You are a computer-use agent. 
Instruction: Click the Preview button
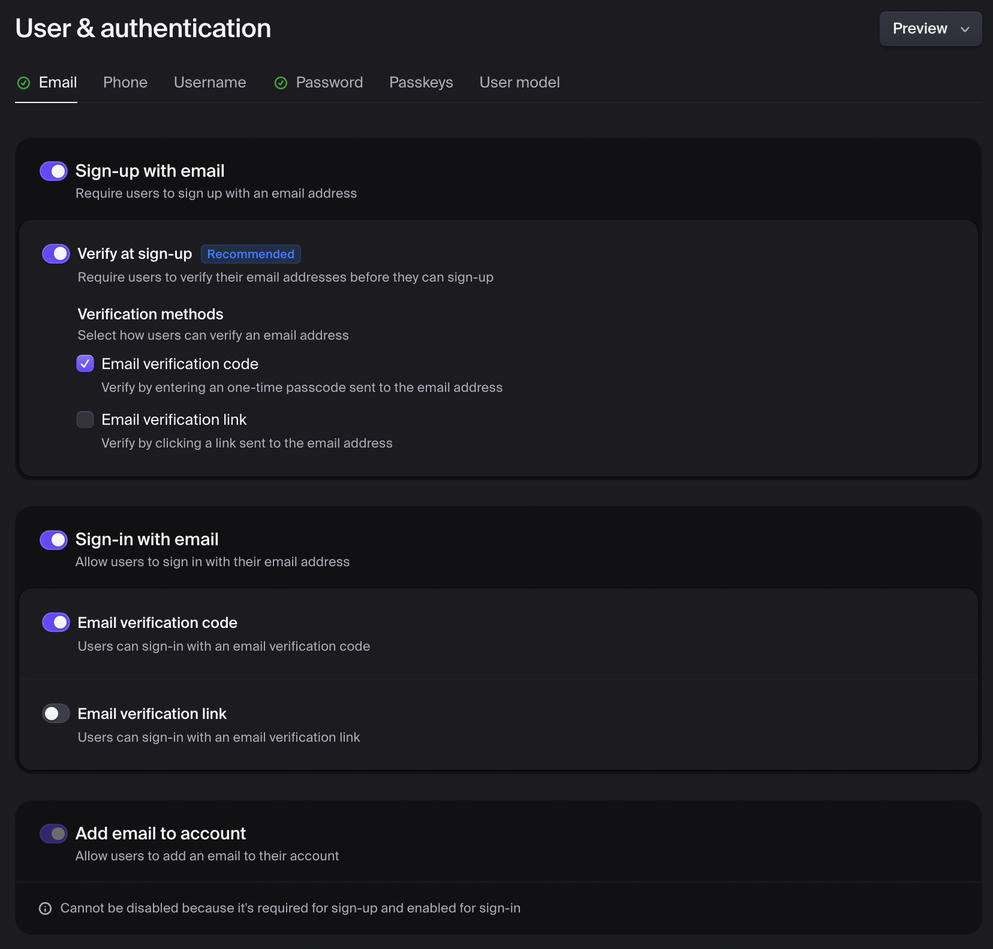(x=919, y=28)
